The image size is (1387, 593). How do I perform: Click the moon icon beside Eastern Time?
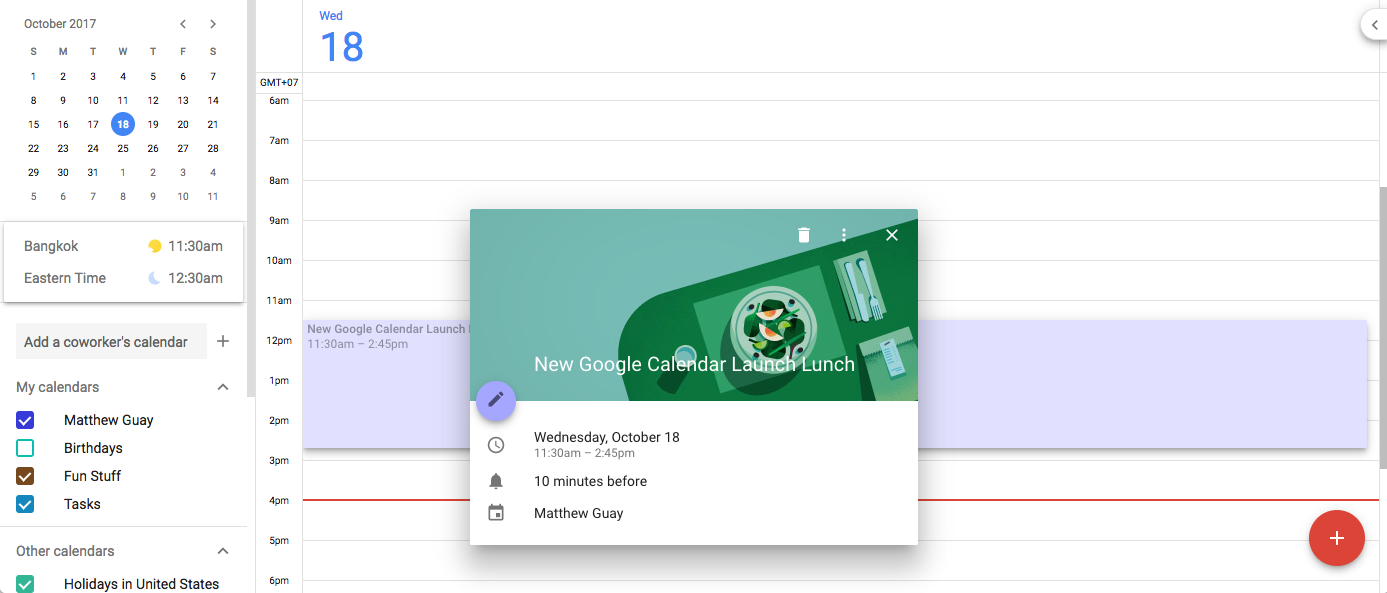[154, 278]
